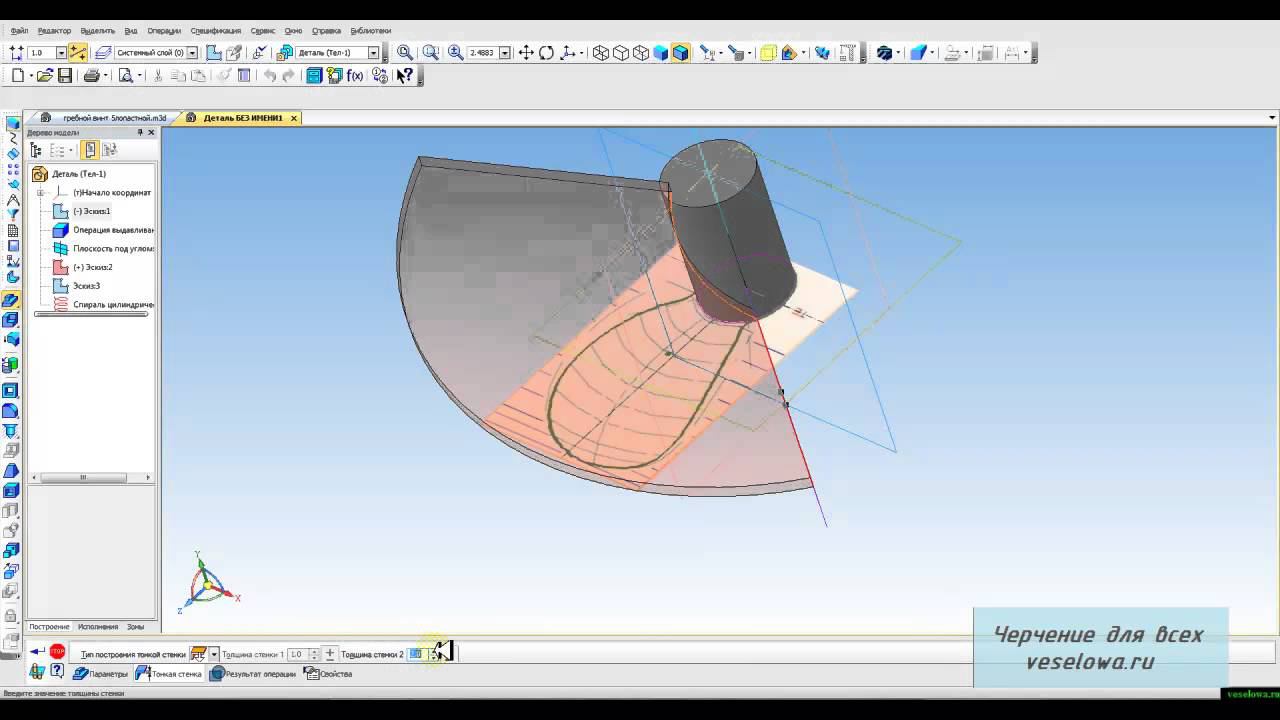1280x720 pixels.
Task: Select Плоскость под углом in the tree
Action: tap(113, 249)
